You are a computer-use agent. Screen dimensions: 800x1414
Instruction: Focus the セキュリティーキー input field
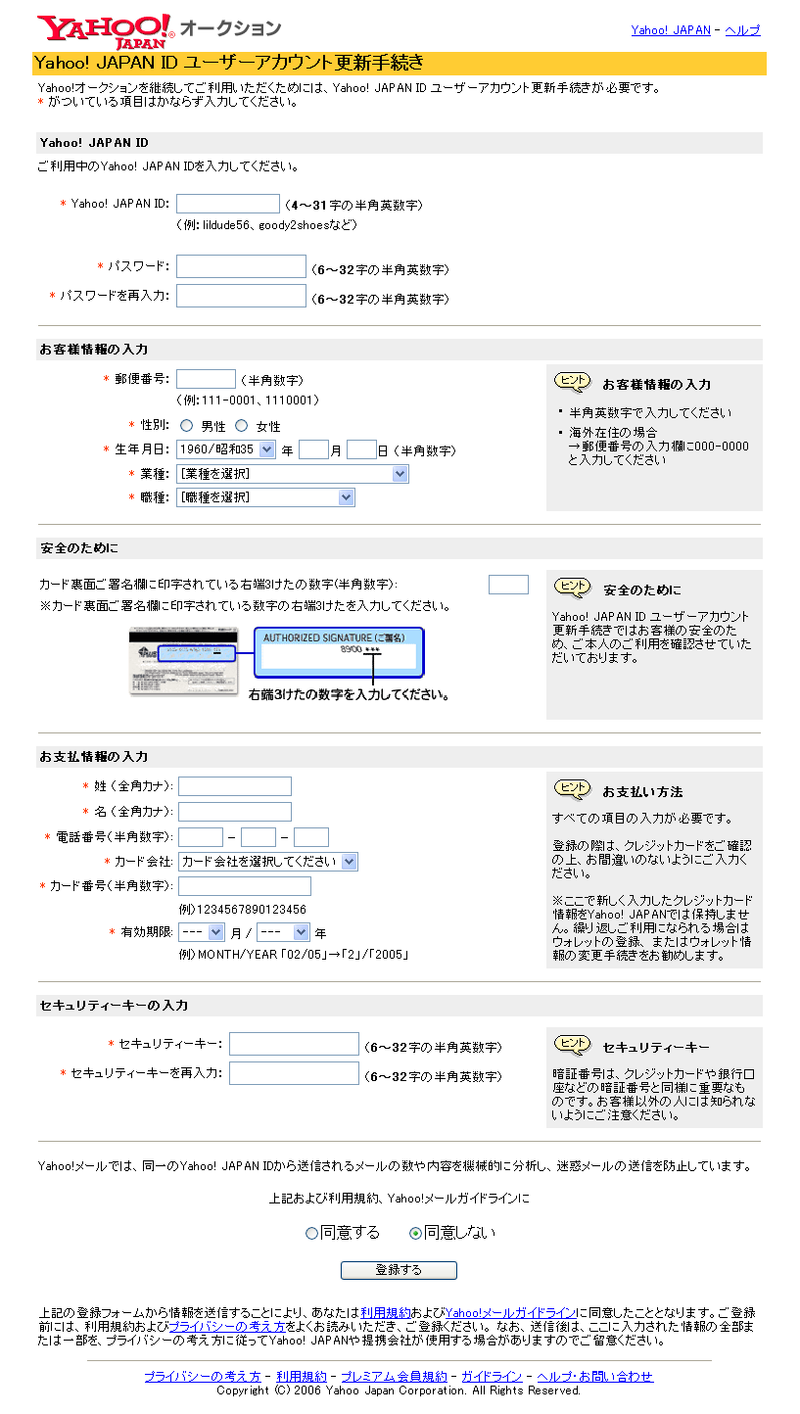point(294,1044)
